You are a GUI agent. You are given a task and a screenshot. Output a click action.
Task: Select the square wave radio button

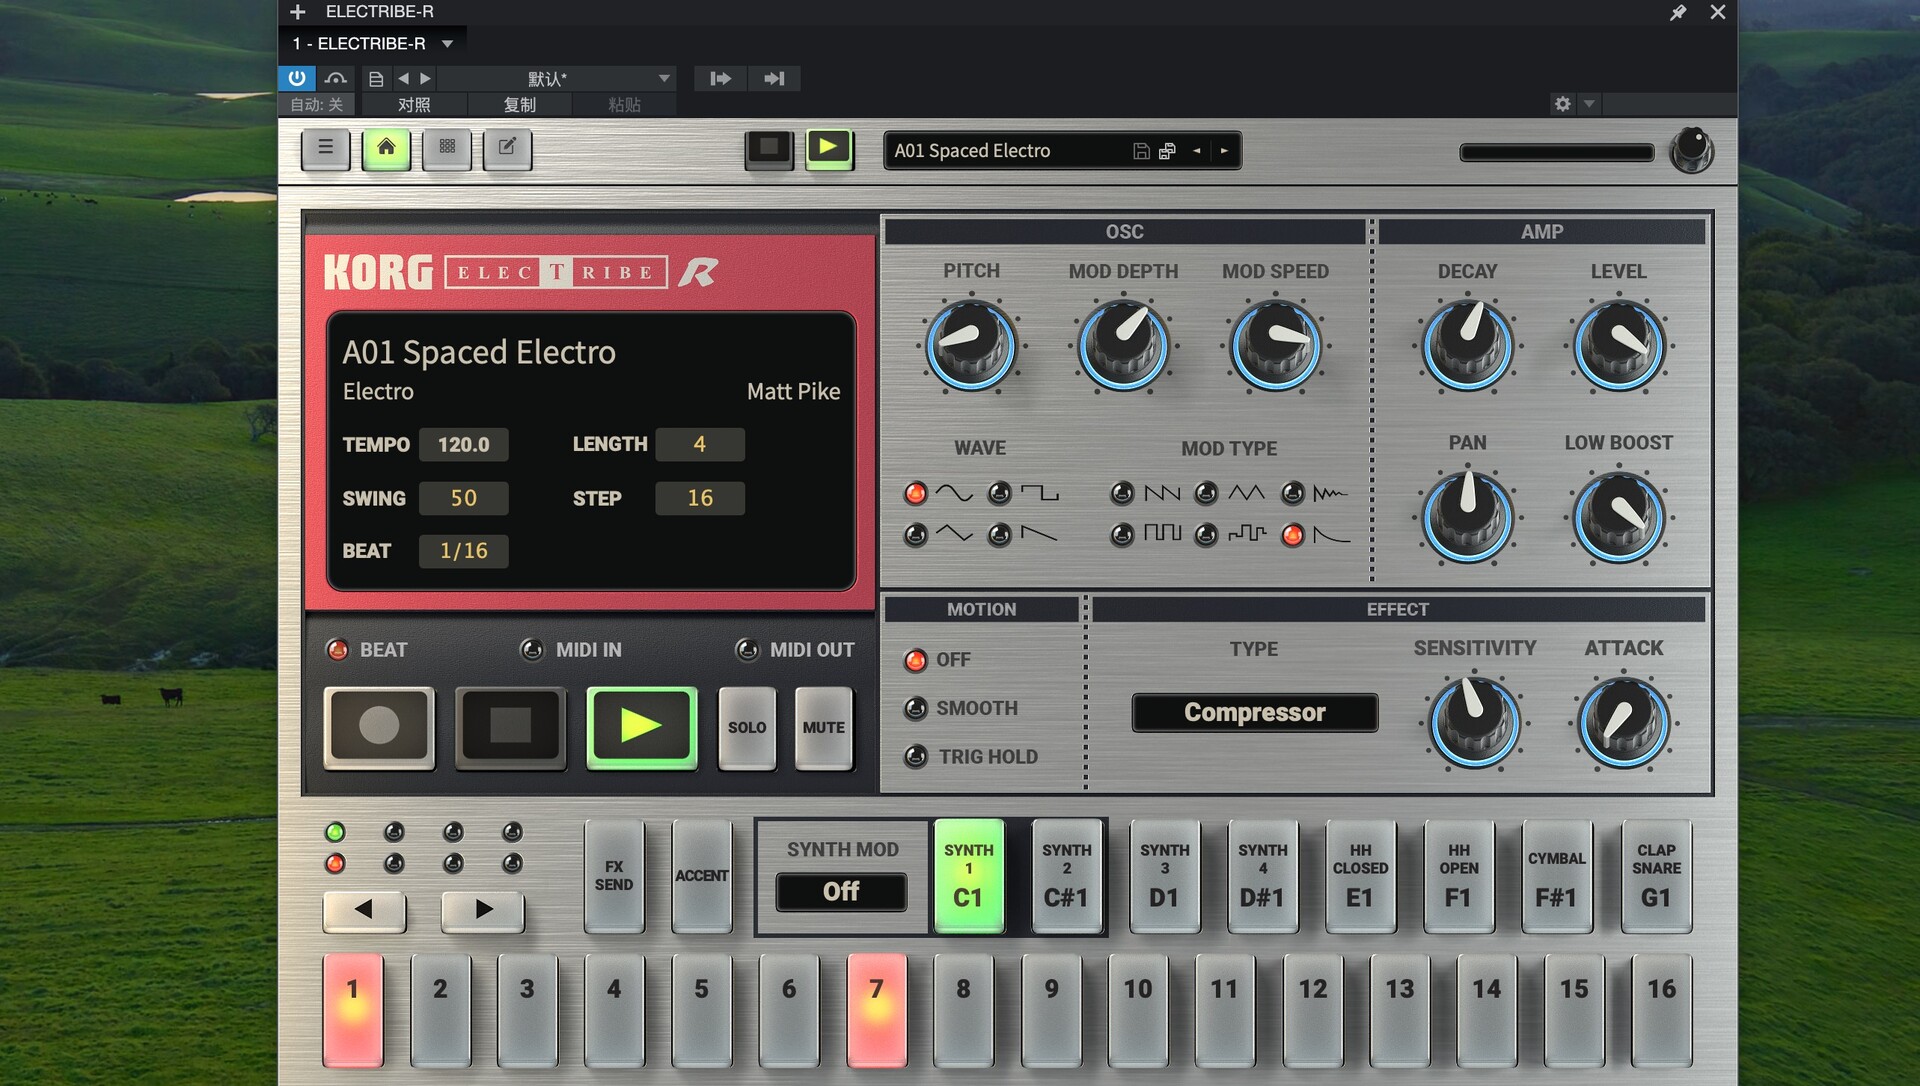pyautogui.click(x=999, y=492)
